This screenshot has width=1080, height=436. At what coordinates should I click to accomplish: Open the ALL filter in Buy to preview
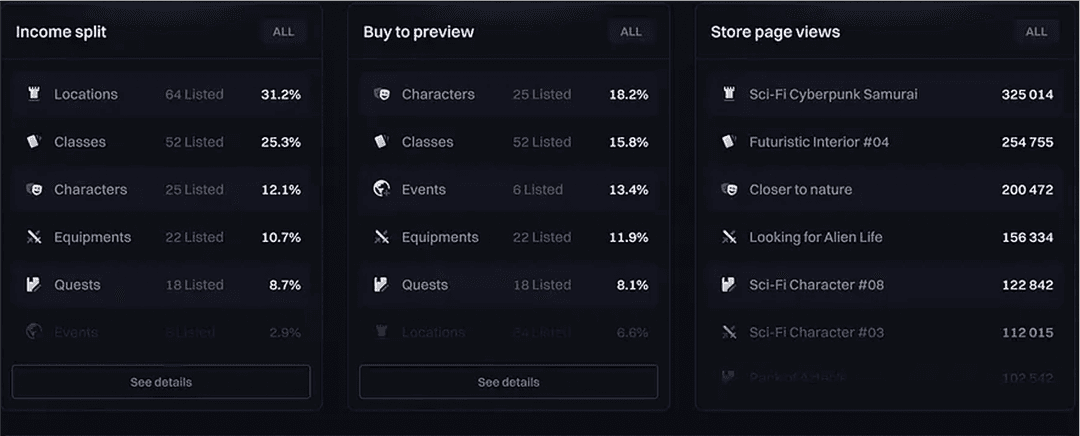pos(631,32)
